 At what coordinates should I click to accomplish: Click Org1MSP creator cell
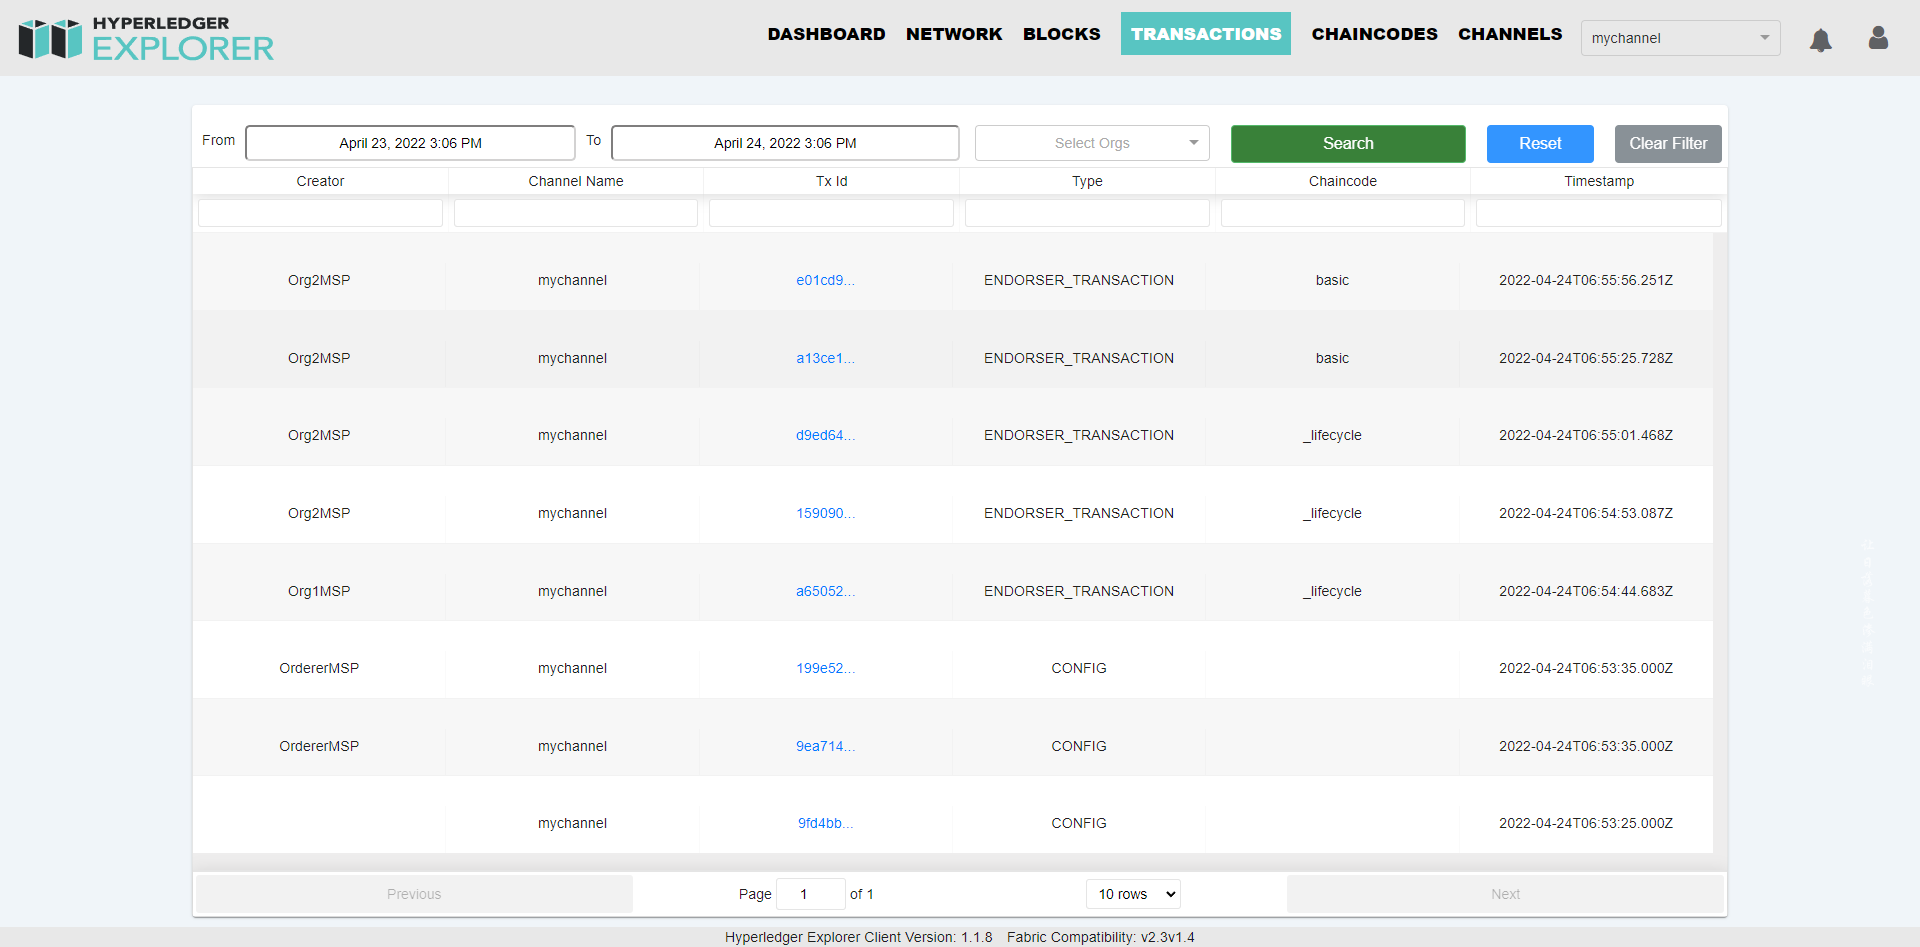(x=319, y=591)
